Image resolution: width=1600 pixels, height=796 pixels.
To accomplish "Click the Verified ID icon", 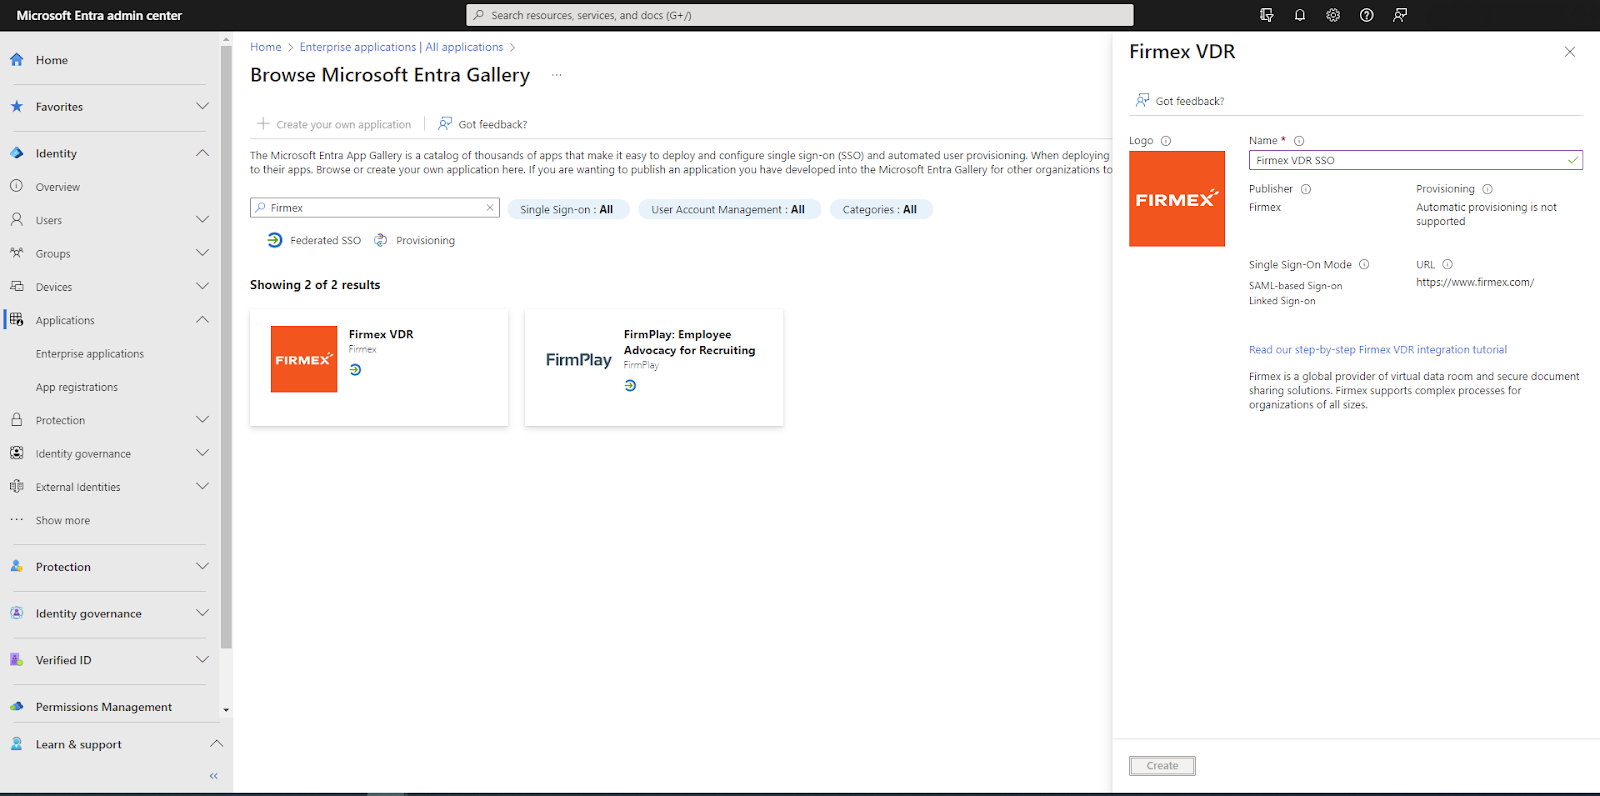I will [x=17, y=660].
